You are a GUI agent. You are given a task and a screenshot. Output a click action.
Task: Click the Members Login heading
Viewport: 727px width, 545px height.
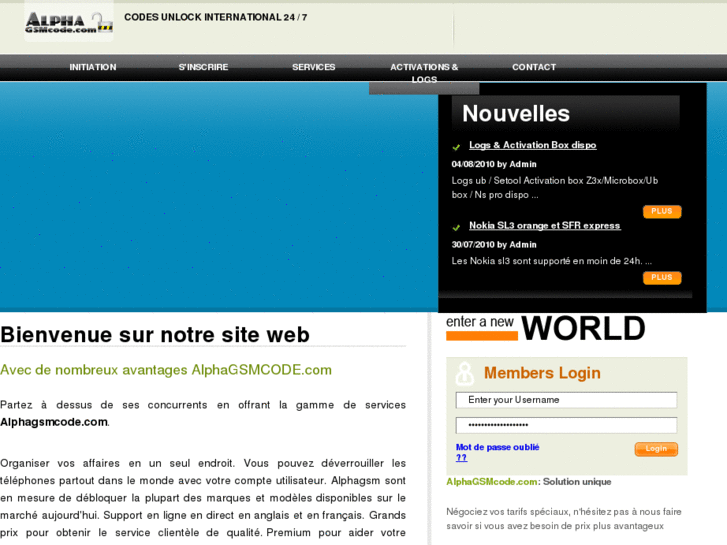pos(542,373)
